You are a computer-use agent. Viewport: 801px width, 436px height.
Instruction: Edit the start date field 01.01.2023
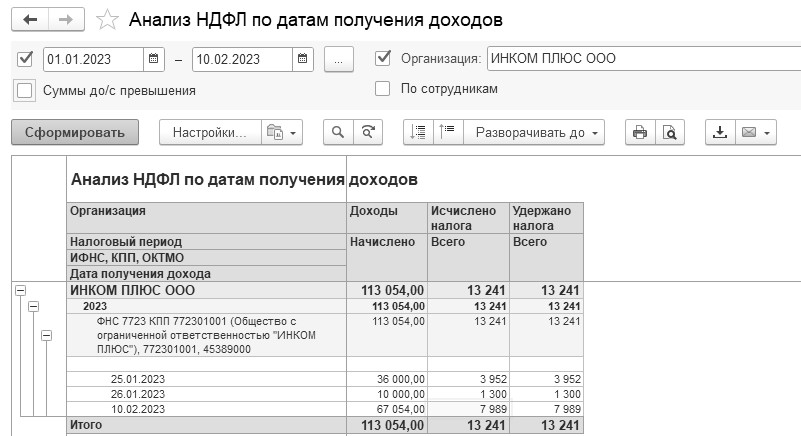(93, 59)
